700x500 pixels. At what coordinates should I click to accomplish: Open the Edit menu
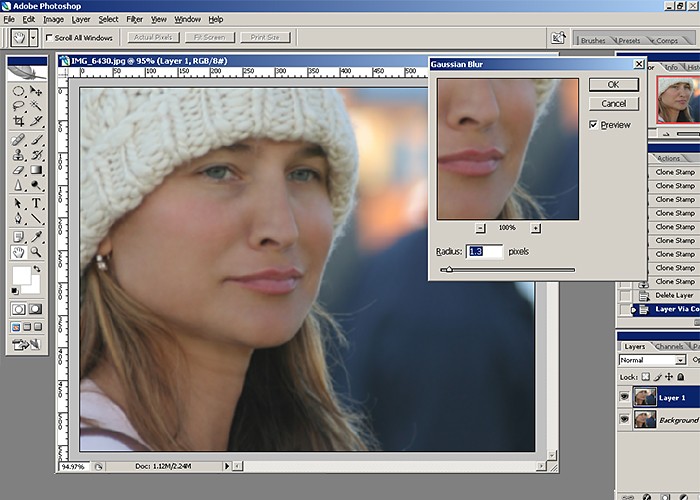click(x=29, y=19)
